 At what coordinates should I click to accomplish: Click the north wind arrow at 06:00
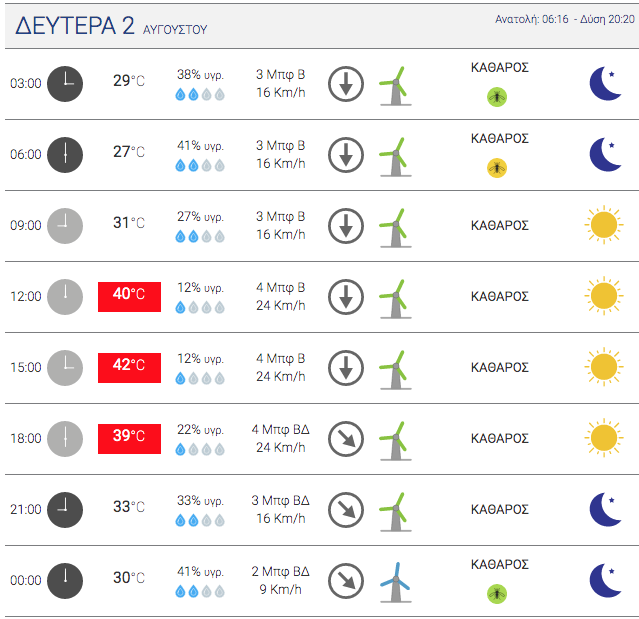click(x=346, y=154)
